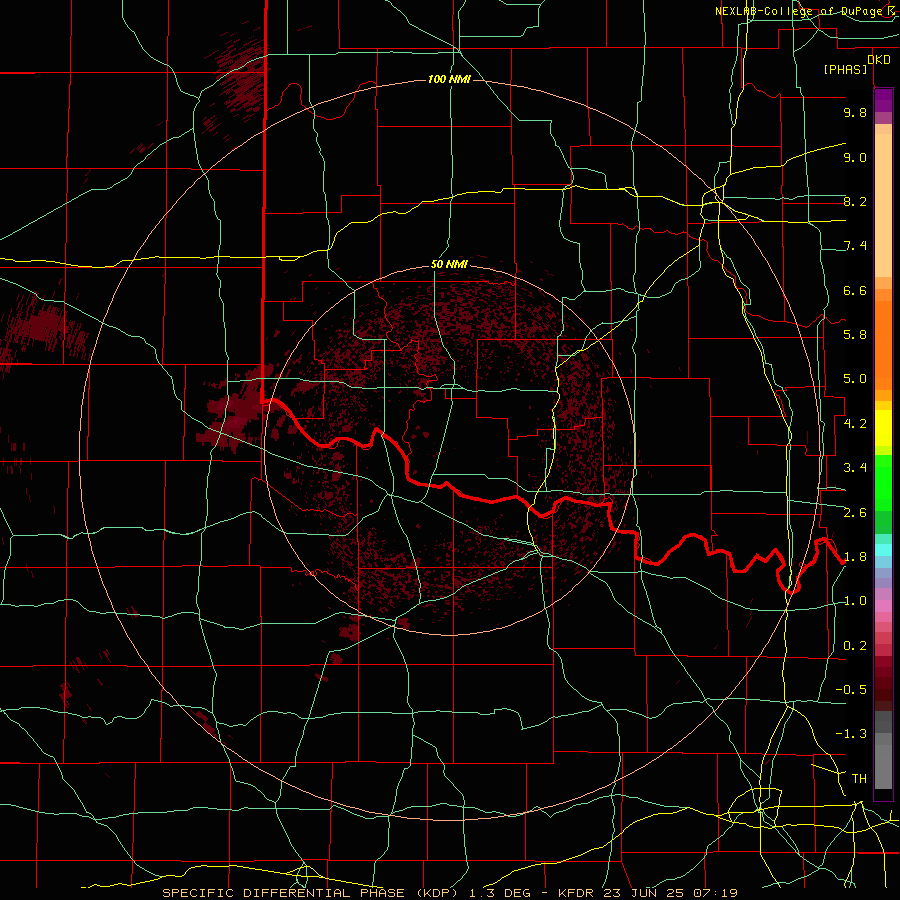Click the 07:19 timestamp
The image size is (900, 900).
tap(716, 893)
